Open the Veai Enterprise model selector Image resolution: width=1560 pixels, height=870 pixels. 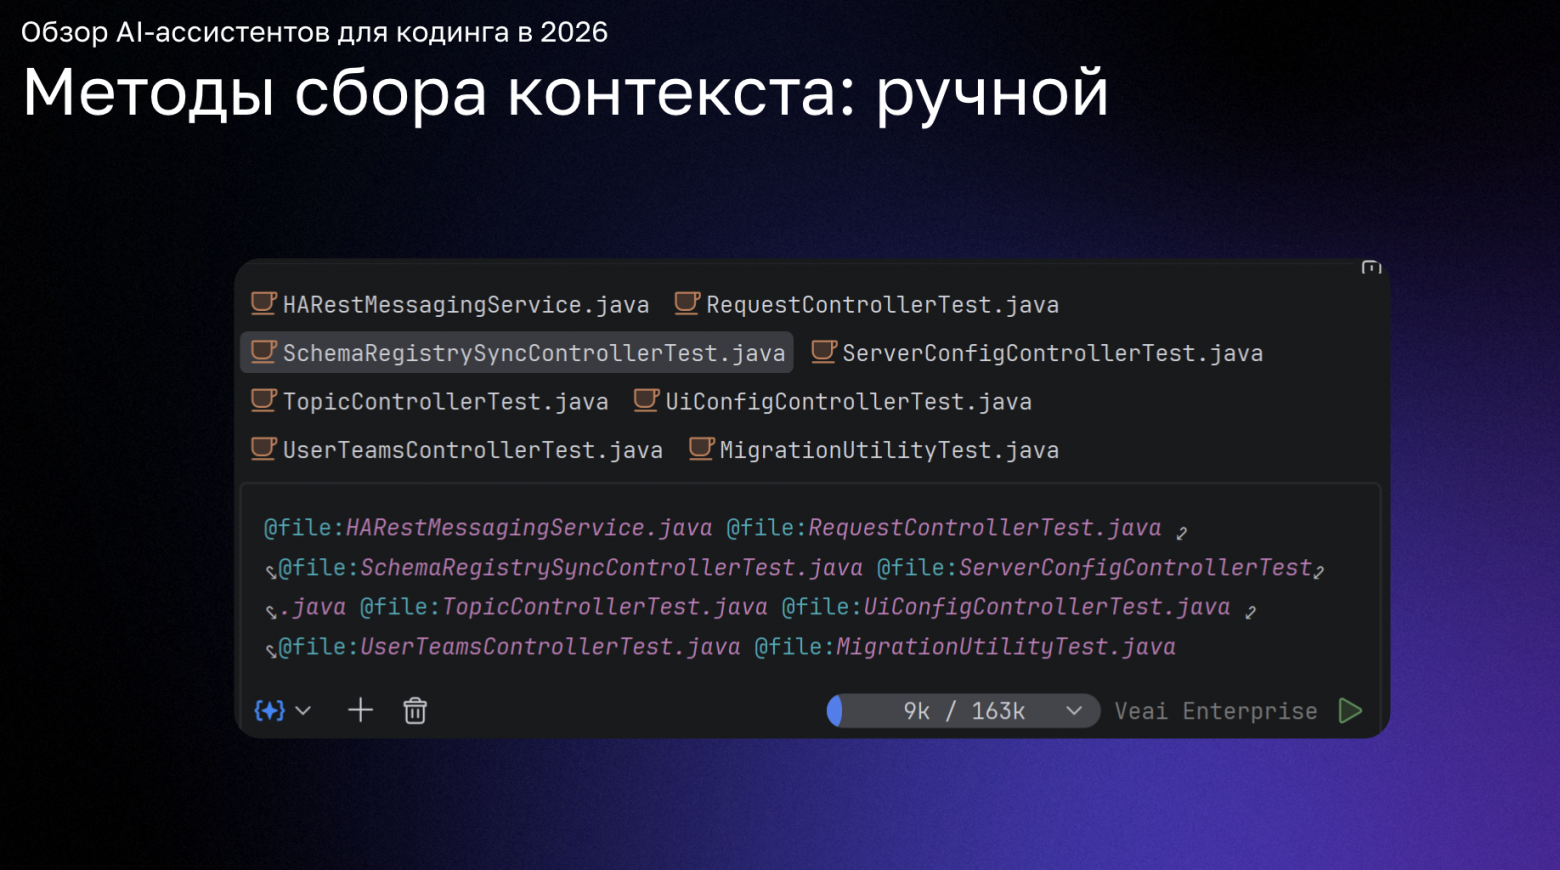click(1215, 710)
